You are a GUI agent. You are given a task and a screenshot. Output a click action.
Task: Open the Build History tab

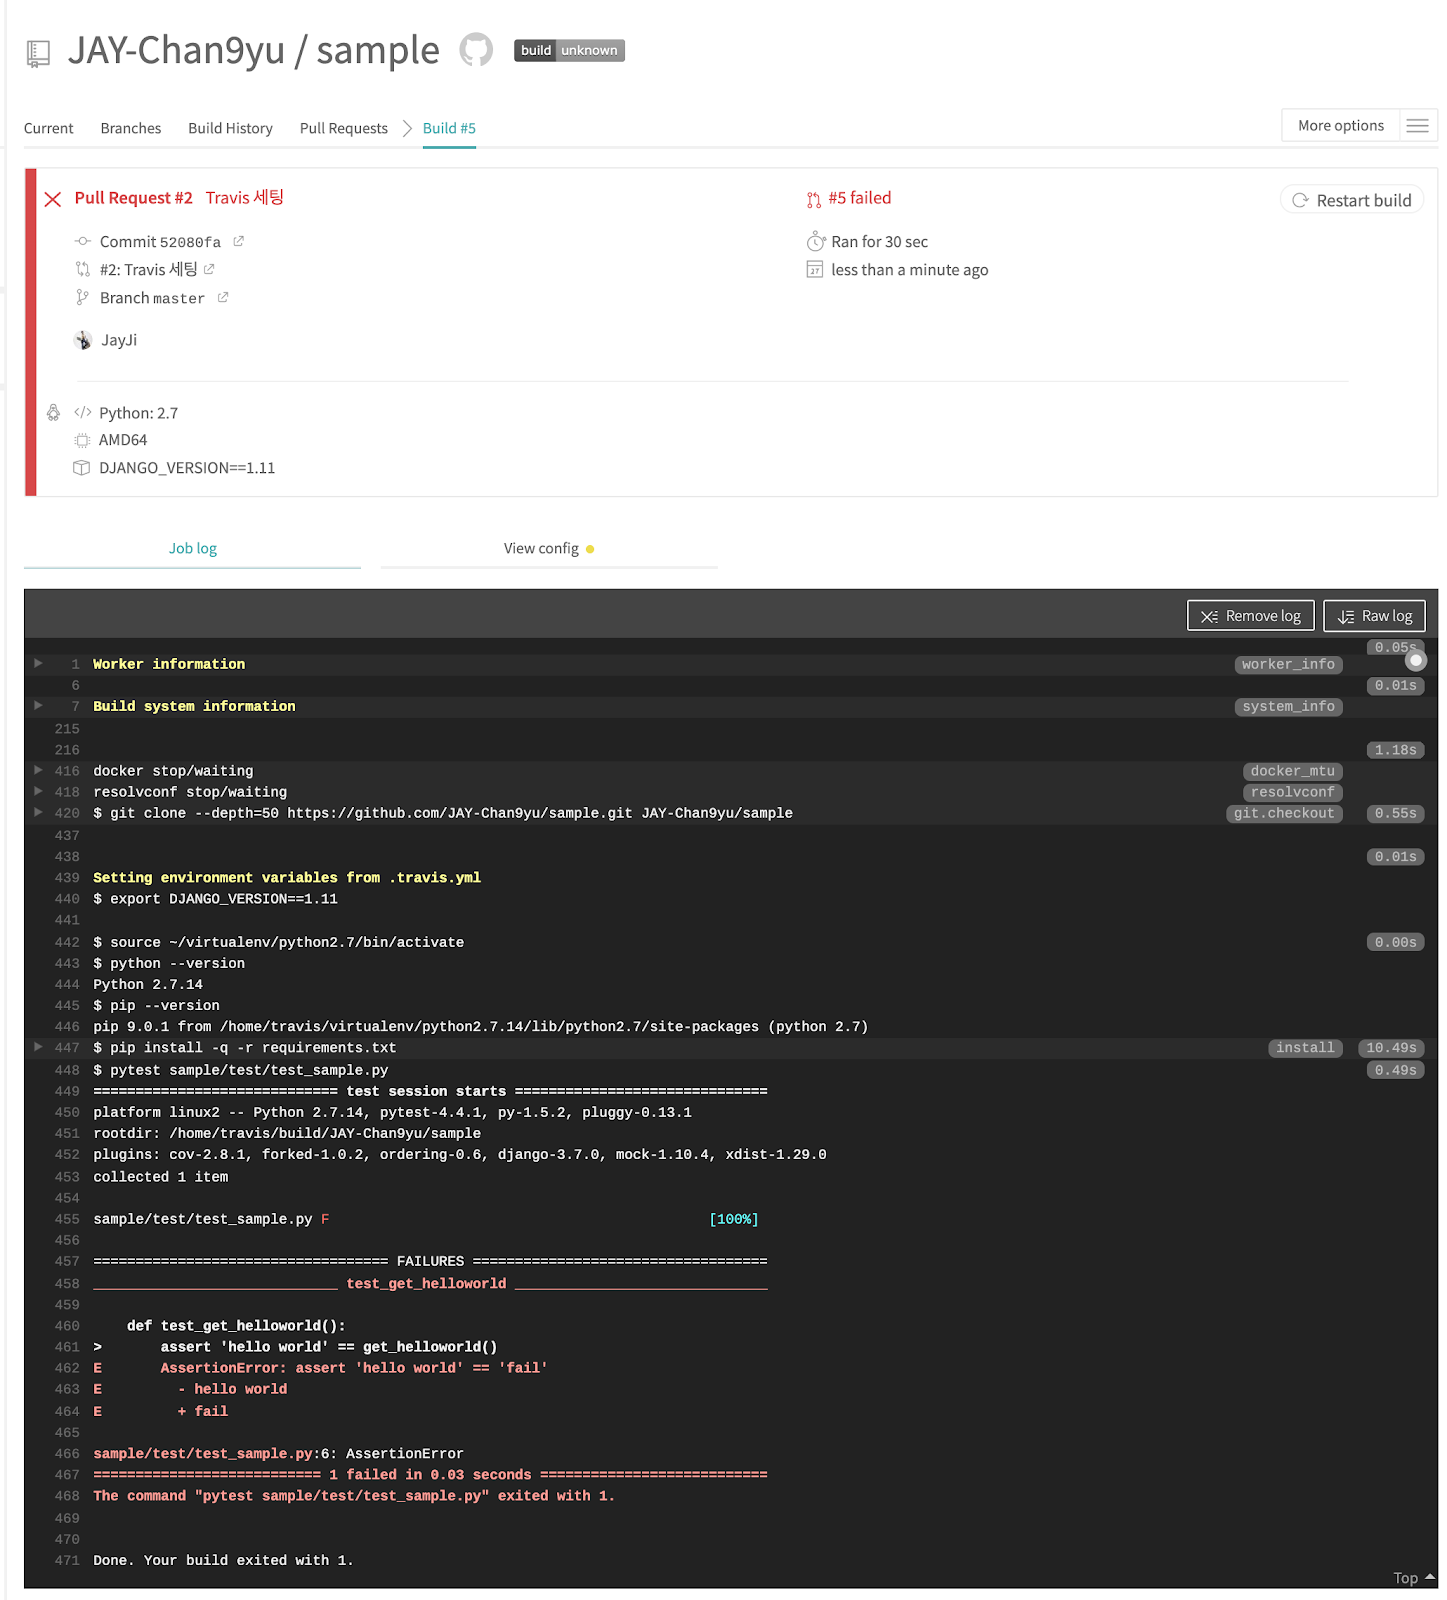[x=230, y=128]
